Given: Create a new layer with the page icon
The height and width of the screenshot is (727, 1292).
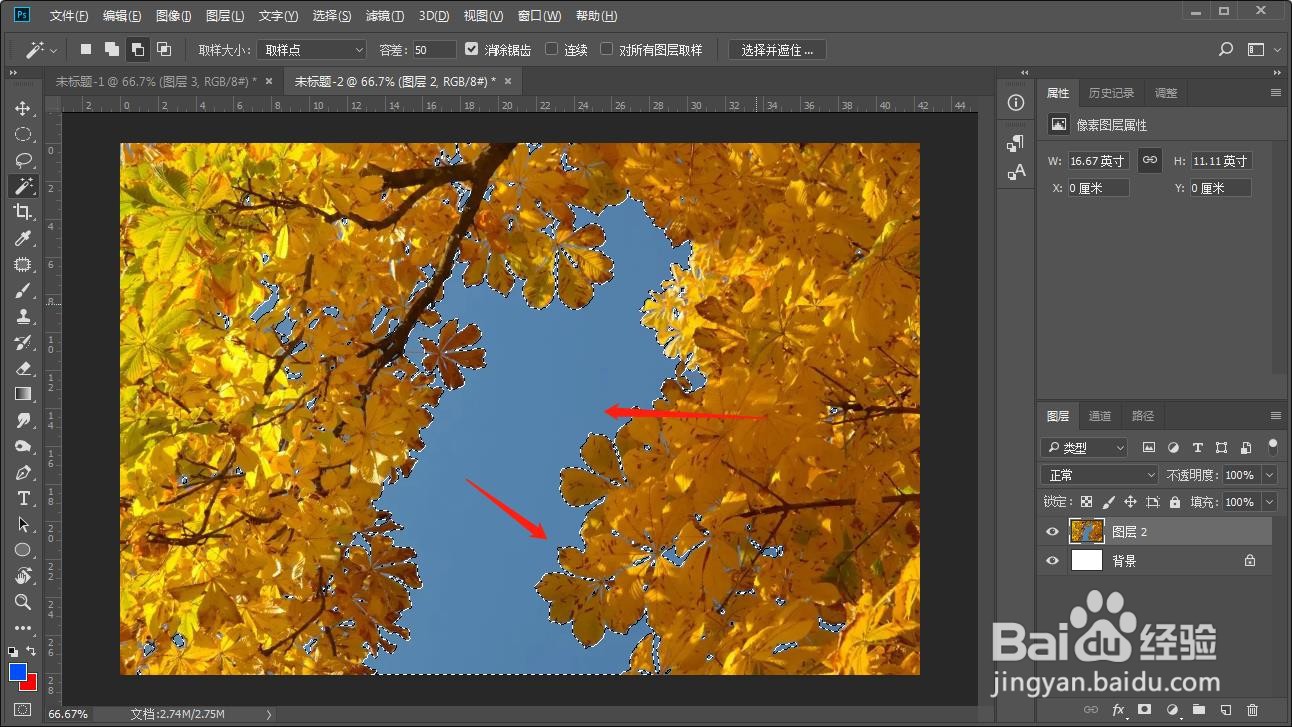Looking at the screenshot, I should click(1226, 710).
